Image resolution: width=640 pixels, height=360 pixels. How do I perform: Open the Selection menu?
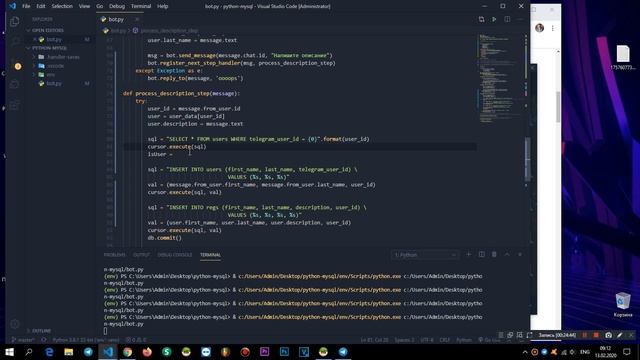62,6
